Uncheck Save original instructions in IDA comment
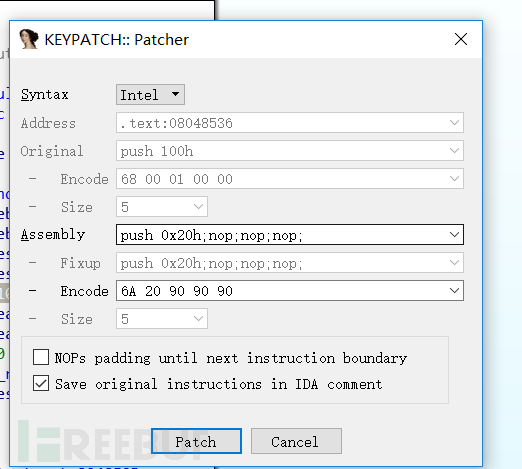This screenshot has height=469, width=522. point(41,383)
